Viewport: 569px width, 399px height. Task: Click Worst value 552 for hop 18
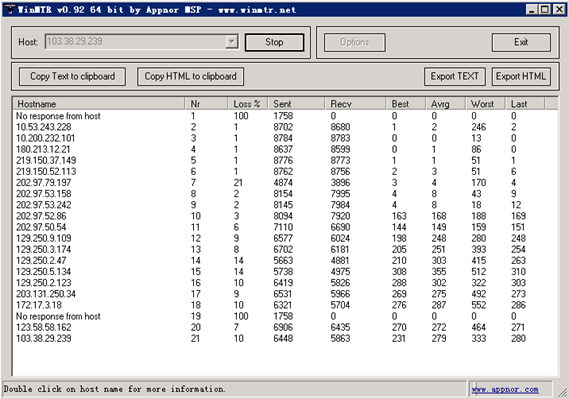479,305
